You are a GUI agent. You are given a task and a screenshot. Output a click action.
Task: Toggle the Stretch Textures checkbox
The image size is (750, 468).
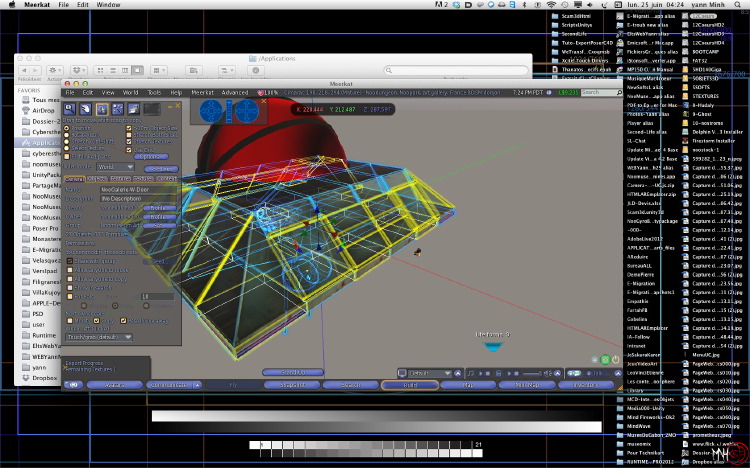point(129,142)
